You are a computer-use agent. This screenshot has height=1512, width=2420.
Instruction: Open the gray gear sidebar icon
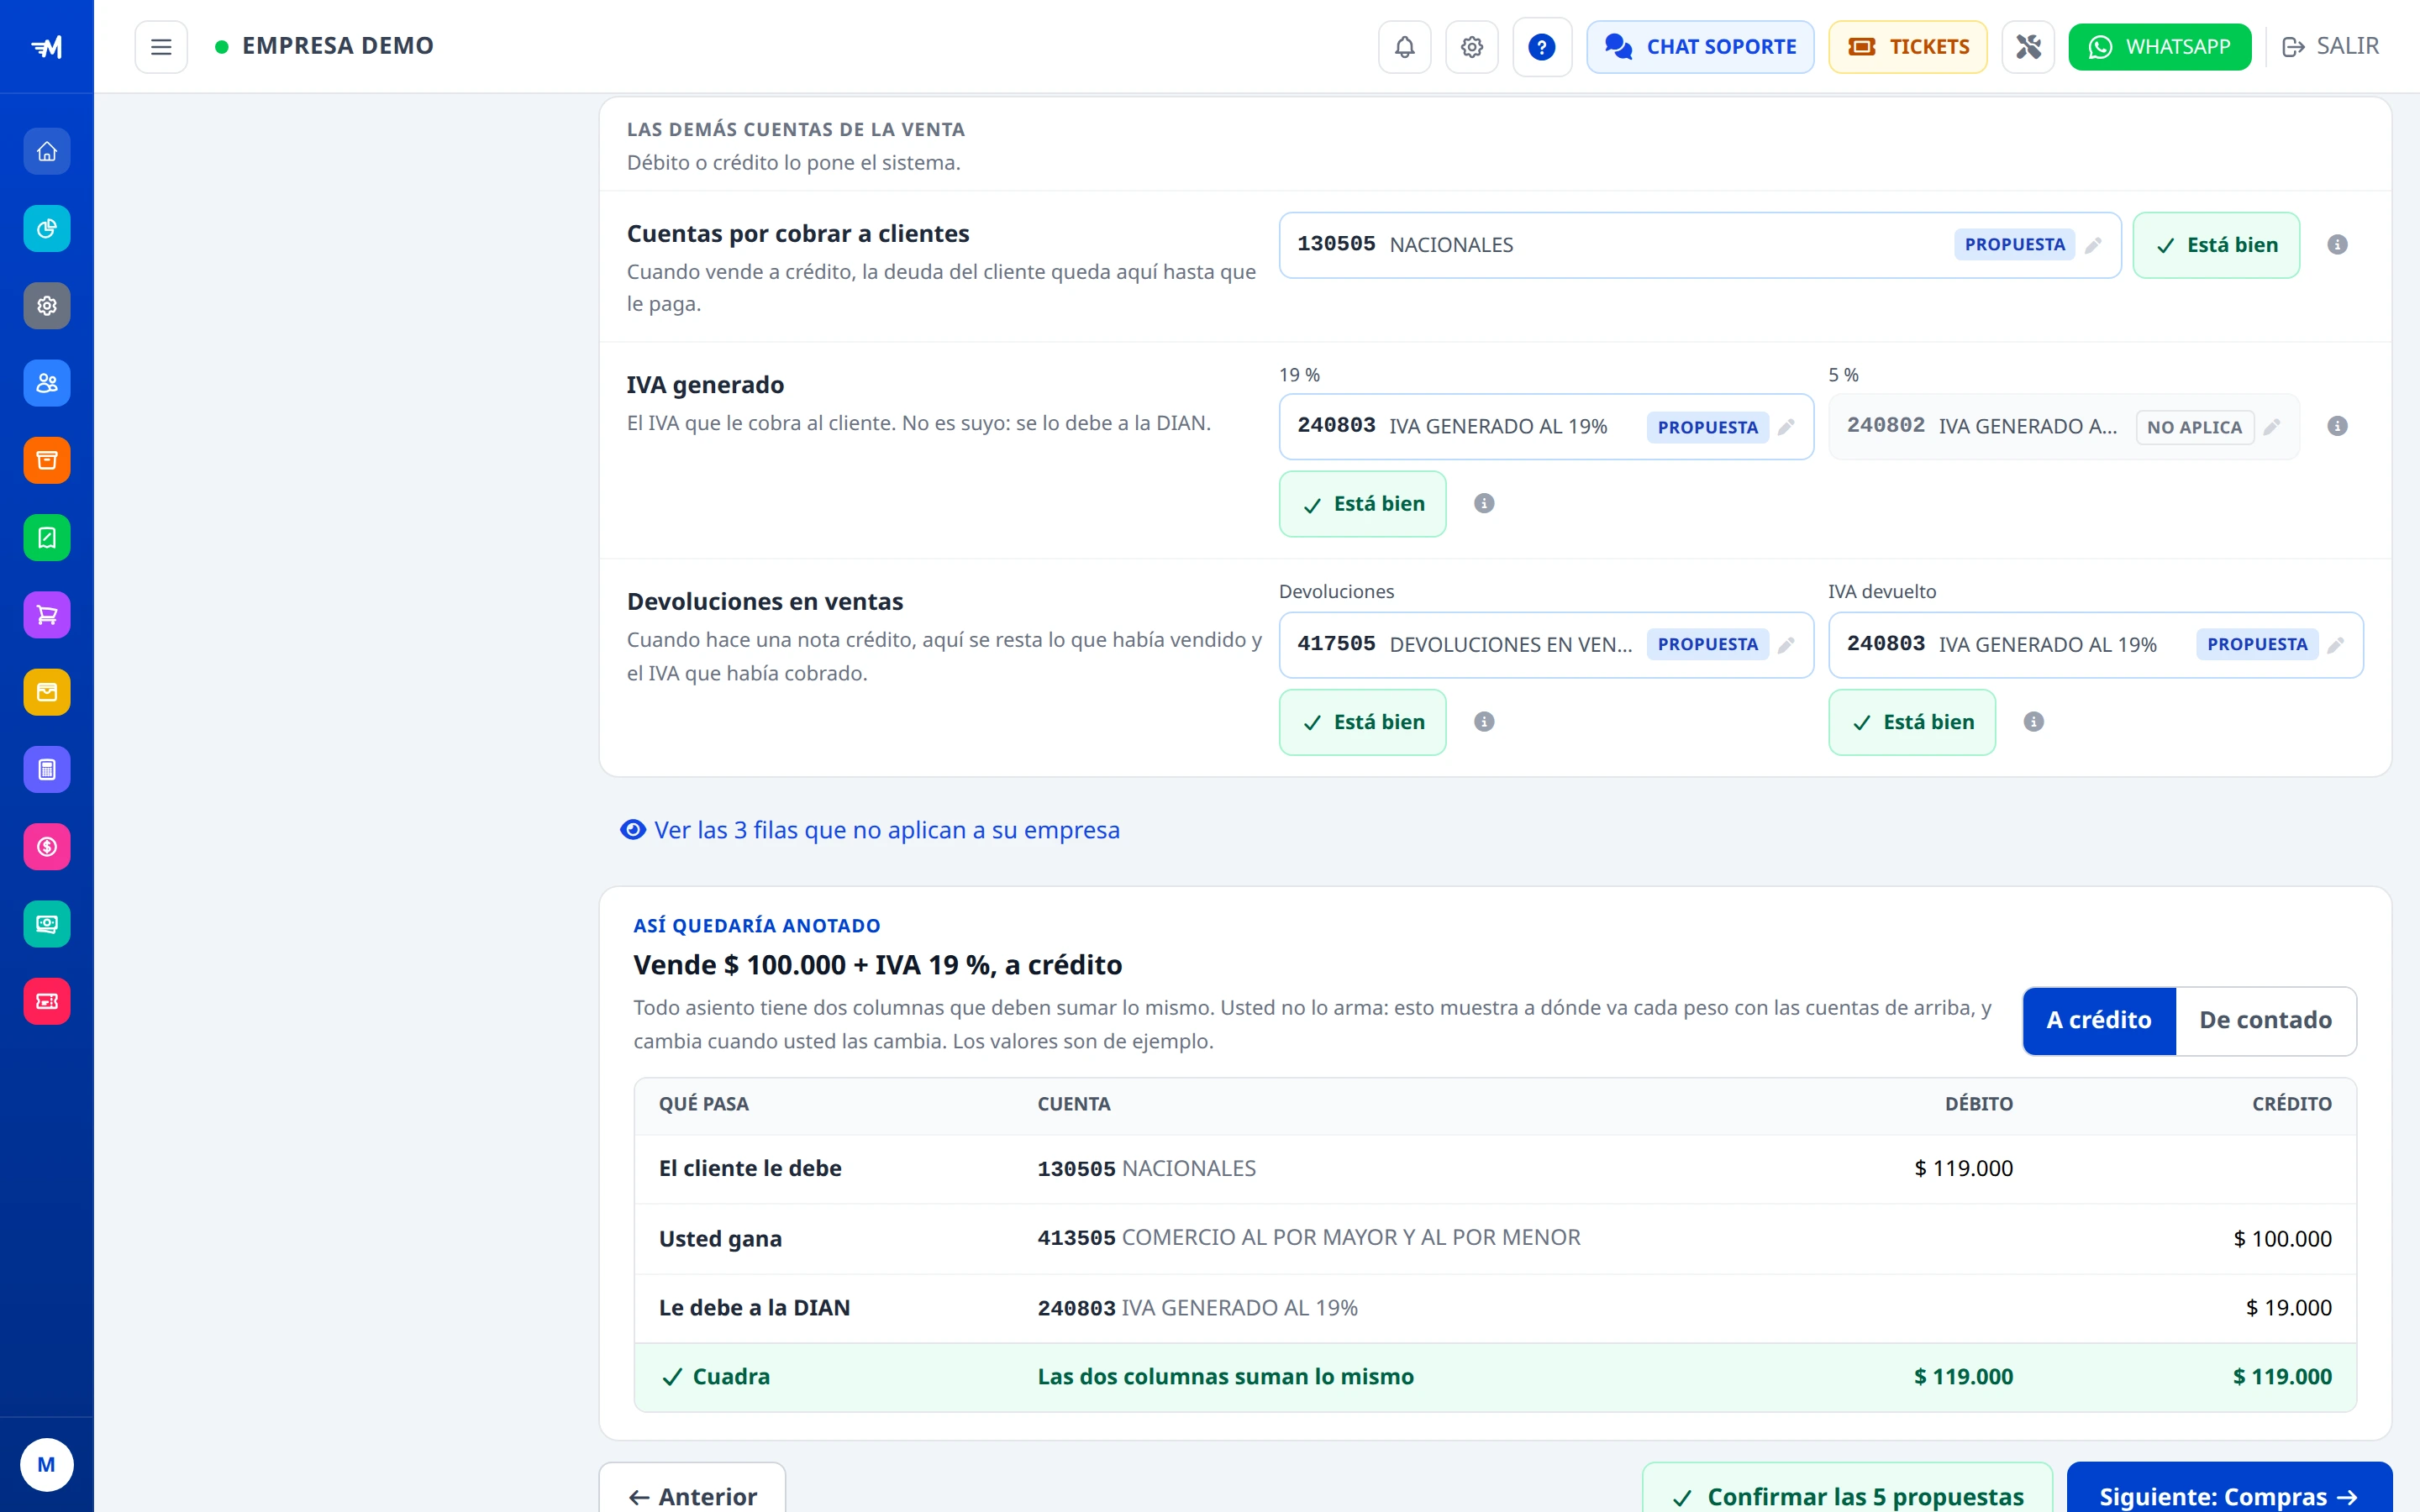tap(47, 305)
